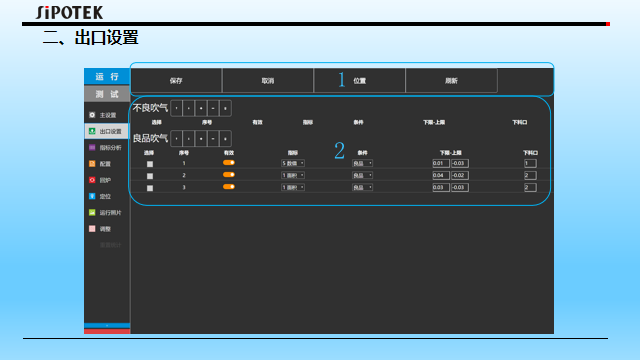
Task: Expand the 条件 dropdown in row 2
Action: click(x=362, y=176)
